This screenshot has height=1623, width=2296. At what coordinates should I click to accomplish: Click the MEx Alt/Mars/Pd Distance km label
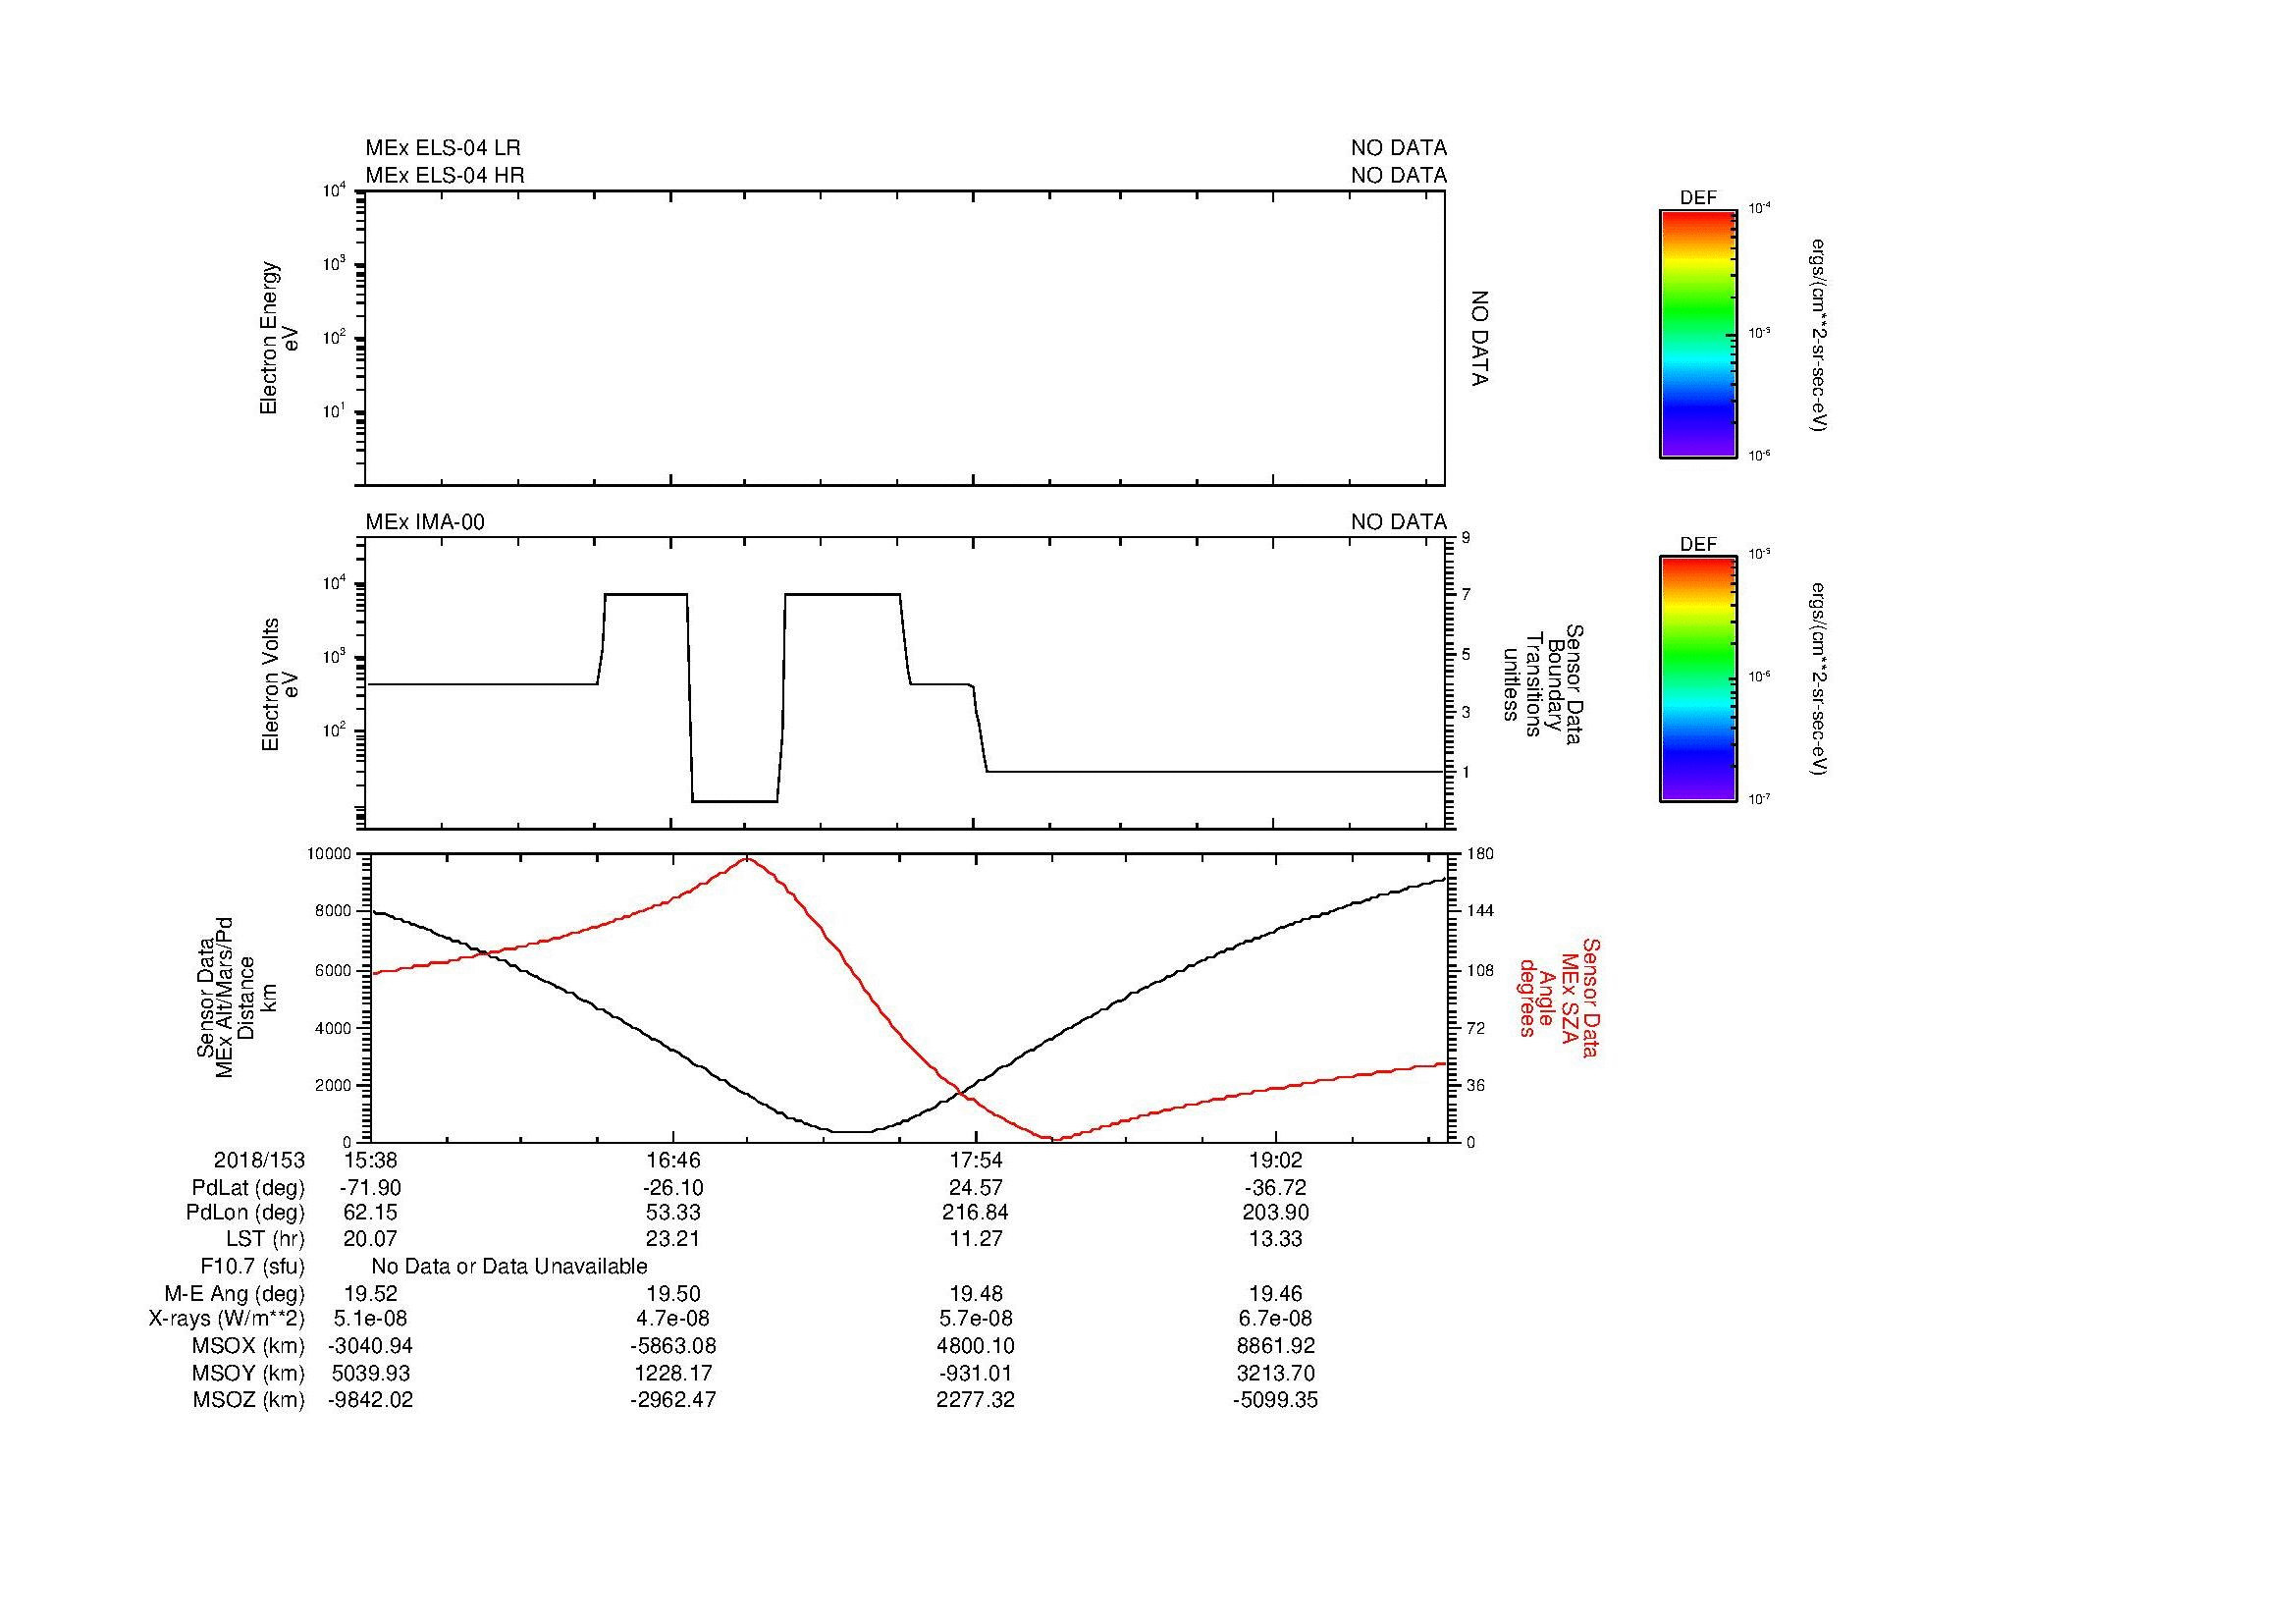coord(236,998)
